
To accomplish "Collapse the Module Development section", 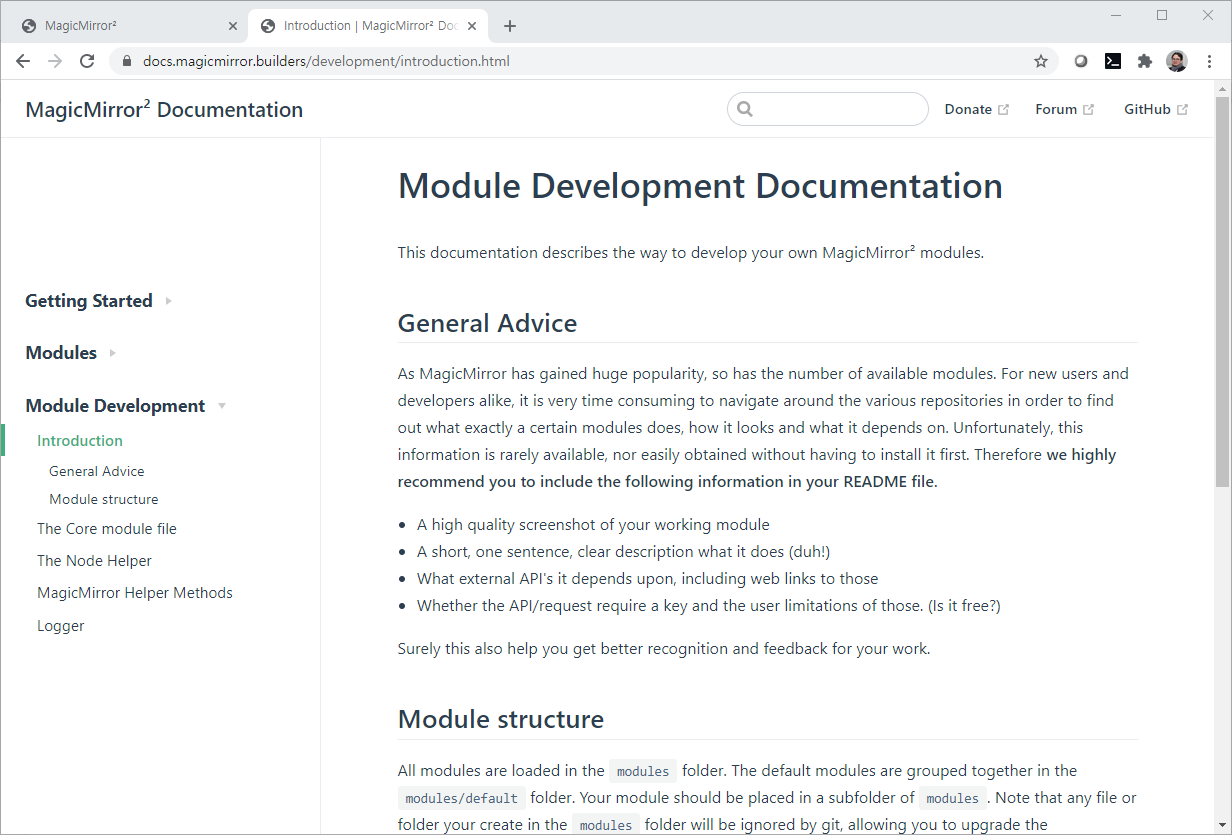I will tap(125, 405).
